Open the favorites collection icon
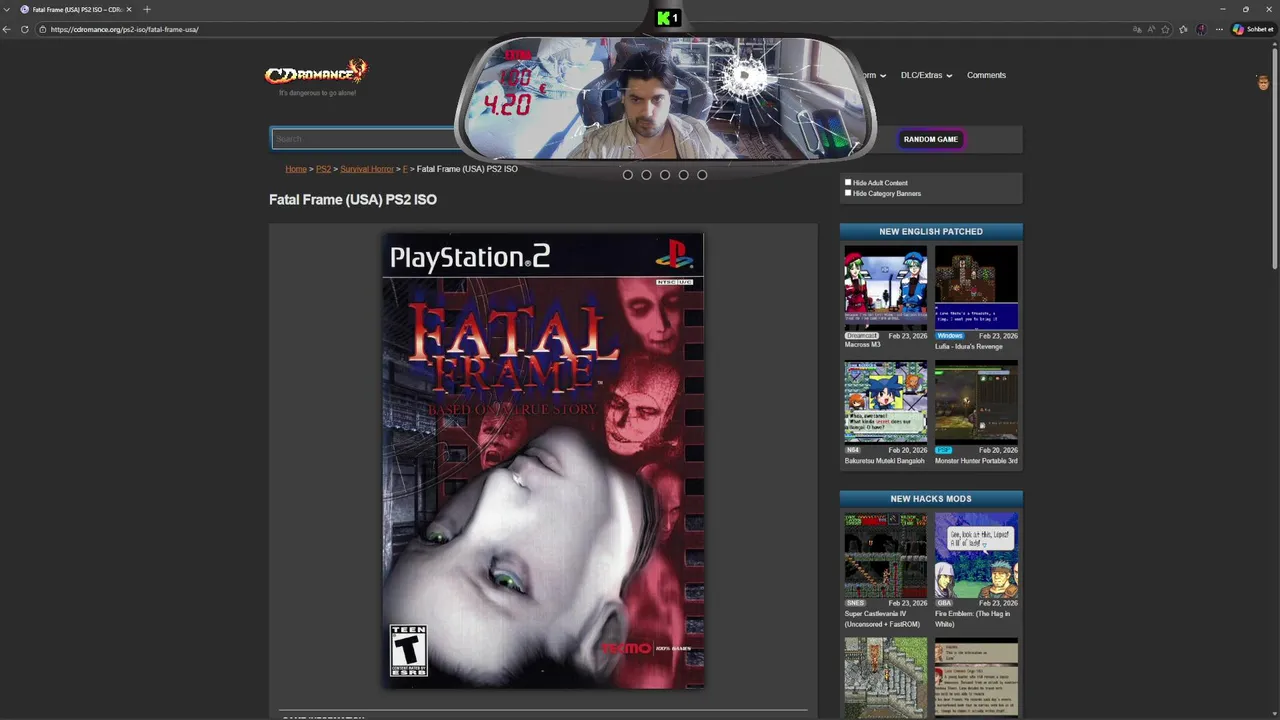Viewport: 1280px width, 720px height. tap(1183, 29)
